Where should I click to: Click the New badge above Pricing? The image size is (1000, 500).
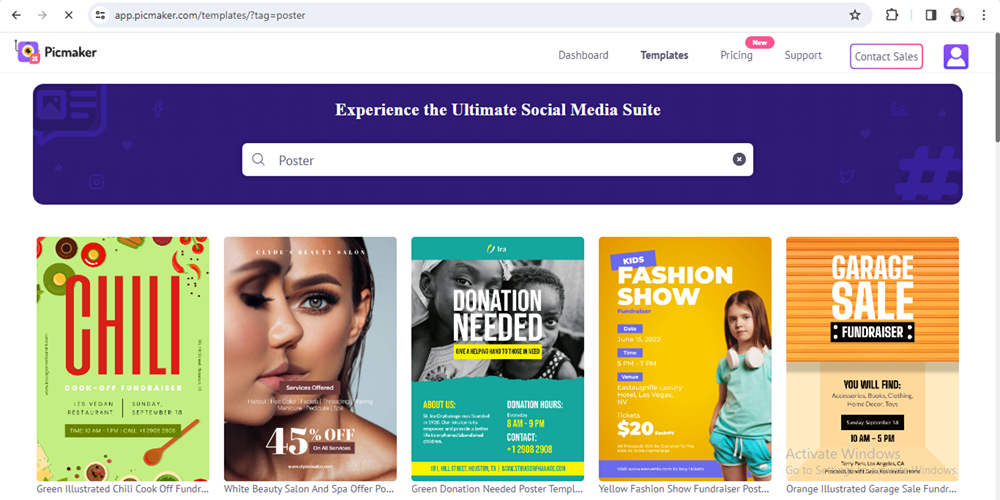click(760, 42)
